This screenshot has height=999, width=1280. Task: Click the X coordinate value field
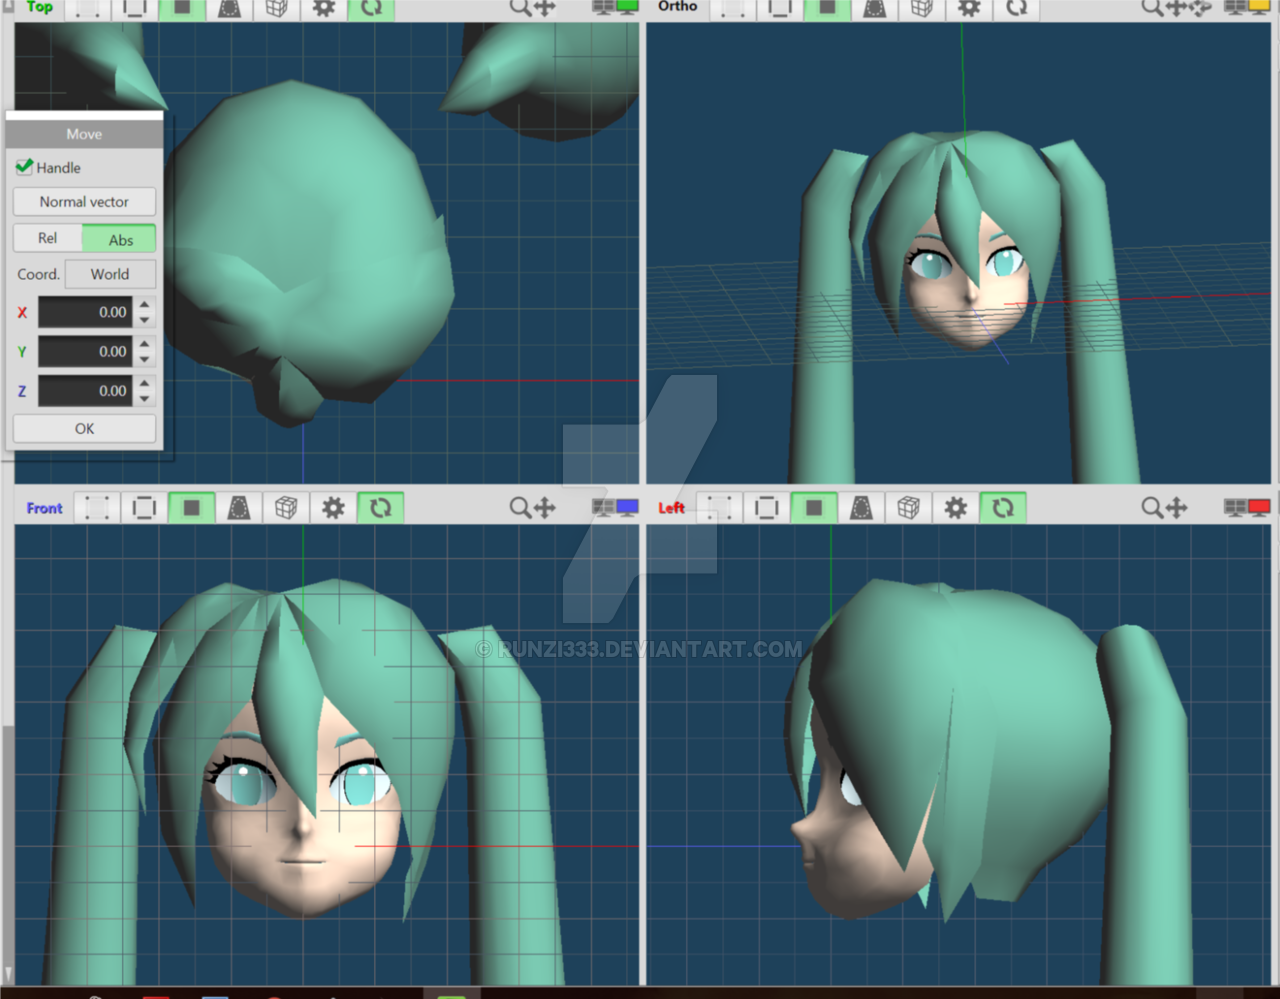coord(85,312)
